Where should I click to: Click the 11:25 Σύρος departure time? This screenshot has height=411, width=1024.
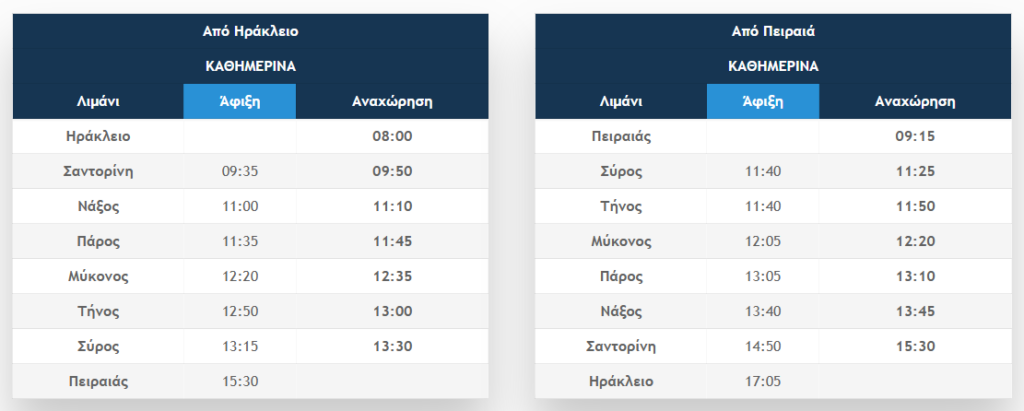coord(915,171)
